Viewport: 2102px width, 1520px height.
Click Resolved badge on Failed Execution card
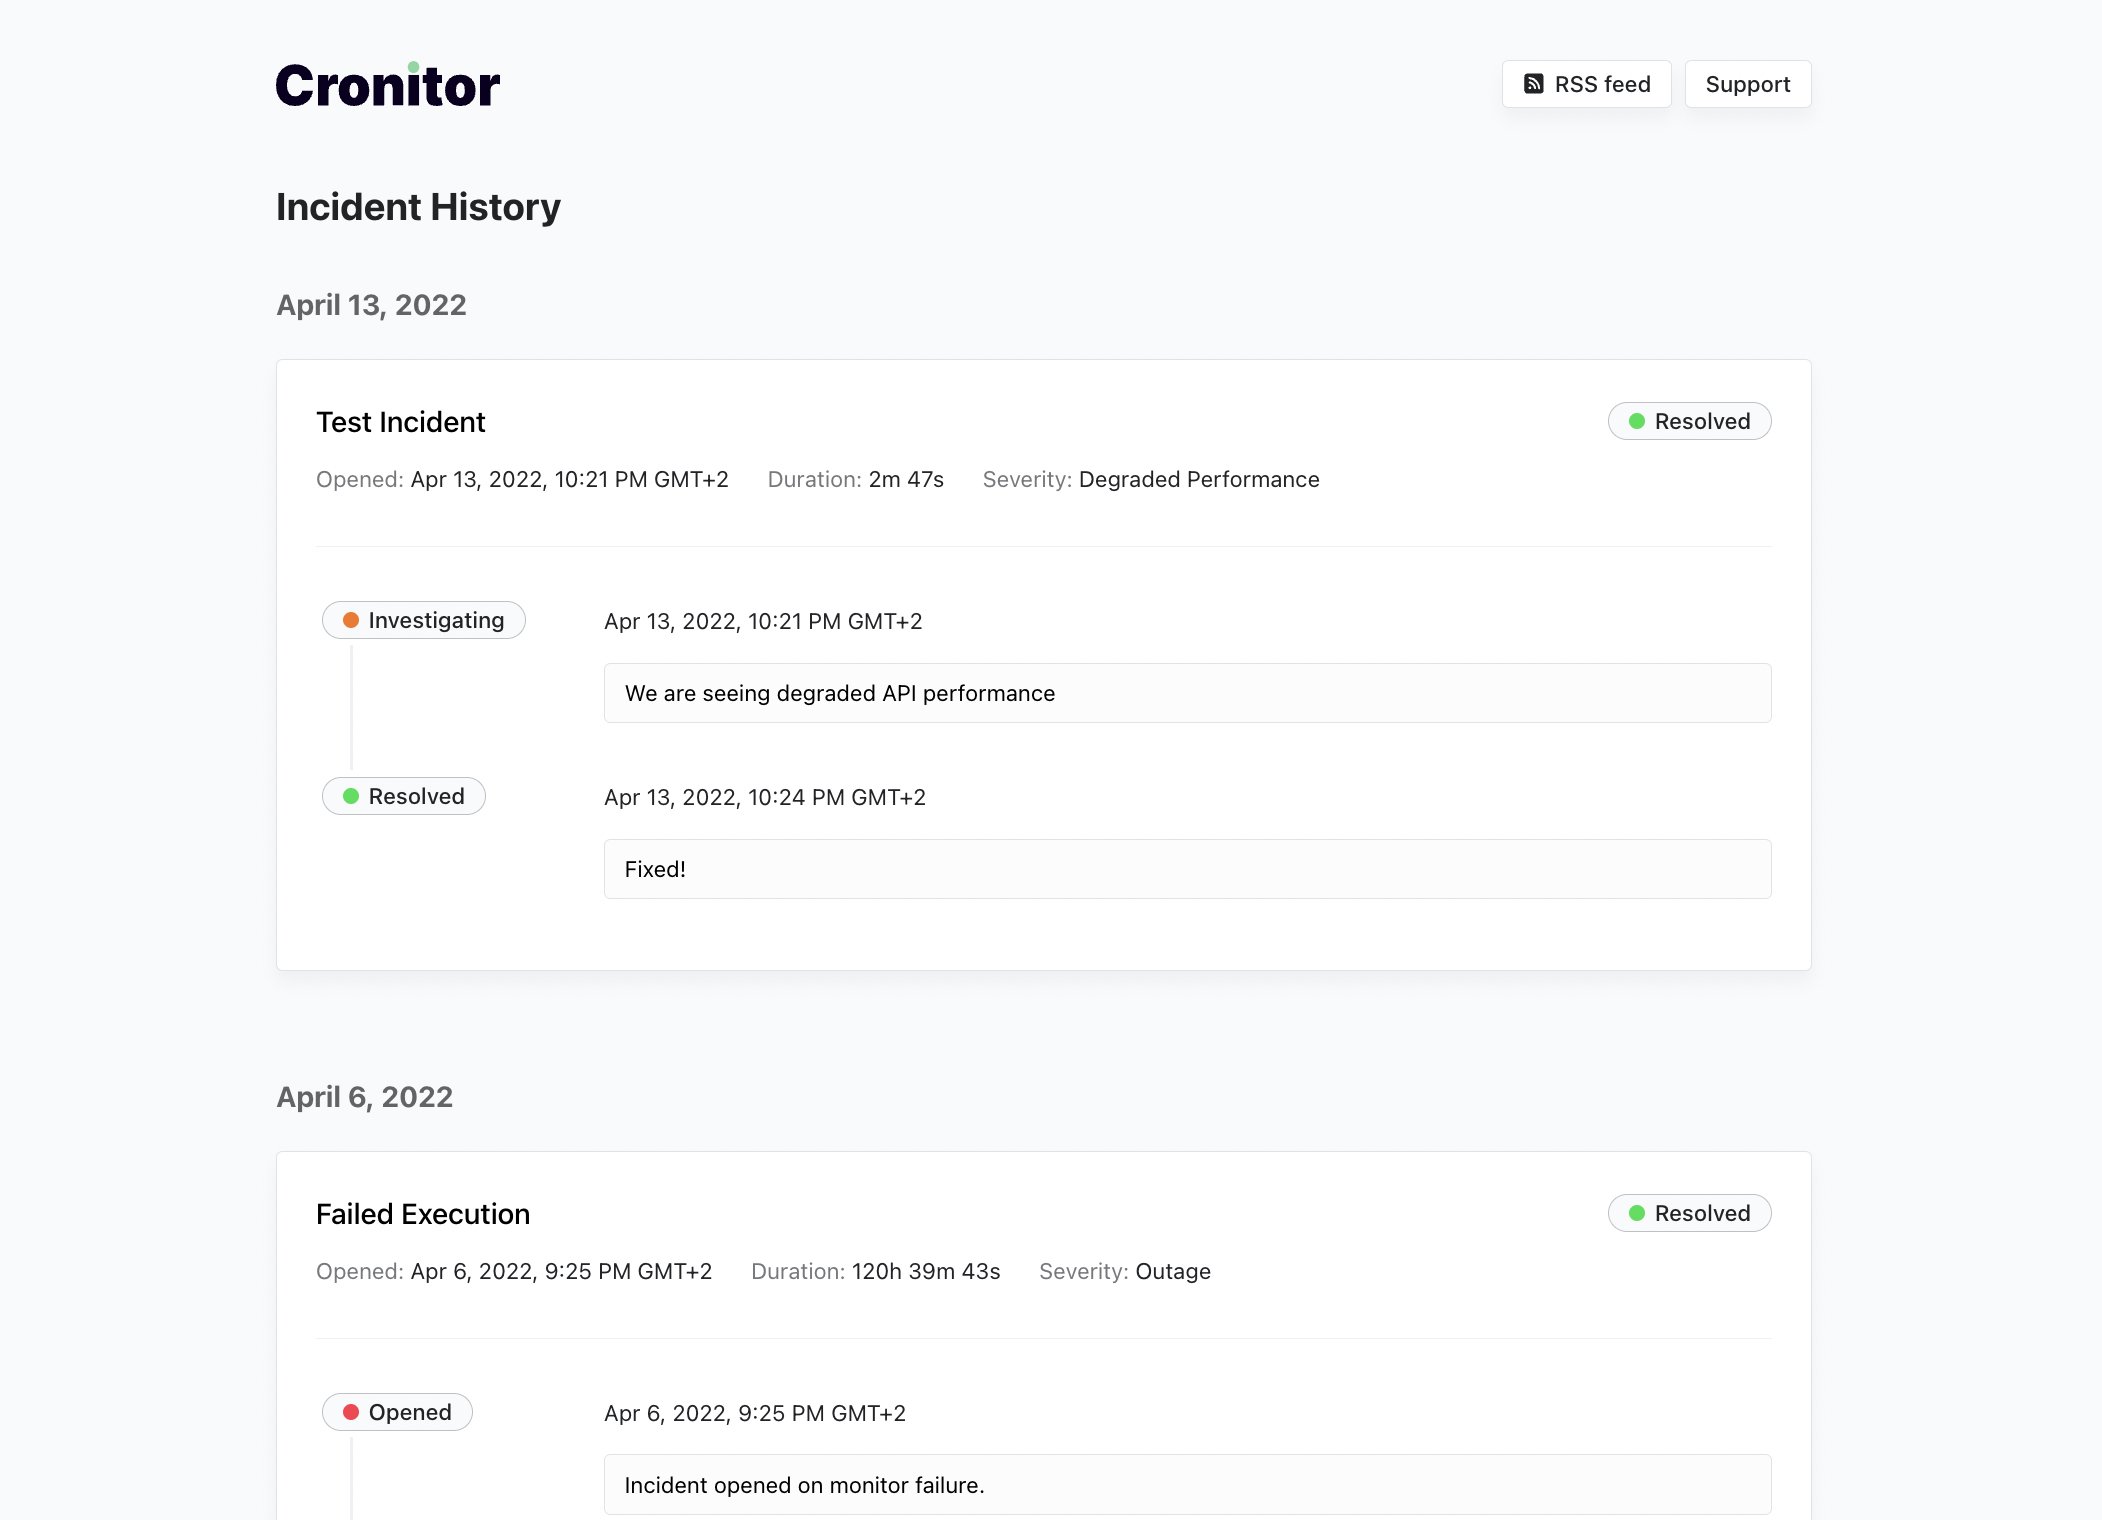coord(1689,1213)
